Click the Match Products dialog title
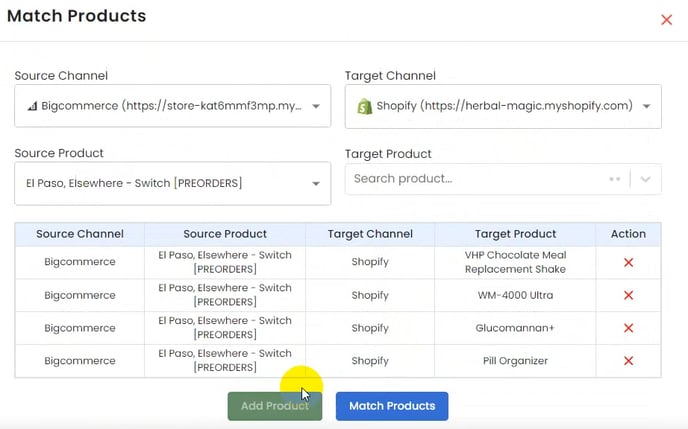The height and width of the screenshot is (429, 688). click(x=77, y=16)
